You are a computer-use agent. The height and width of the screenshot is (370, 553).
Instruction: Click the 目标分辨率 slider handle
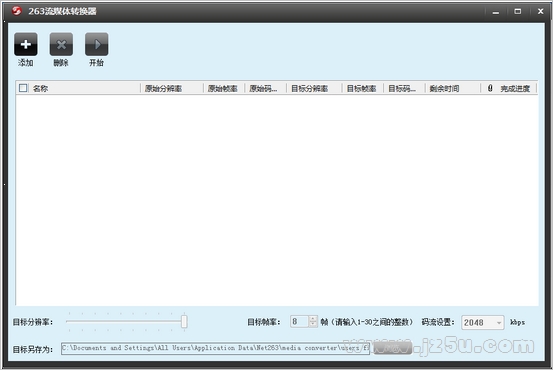pos(184,321)
